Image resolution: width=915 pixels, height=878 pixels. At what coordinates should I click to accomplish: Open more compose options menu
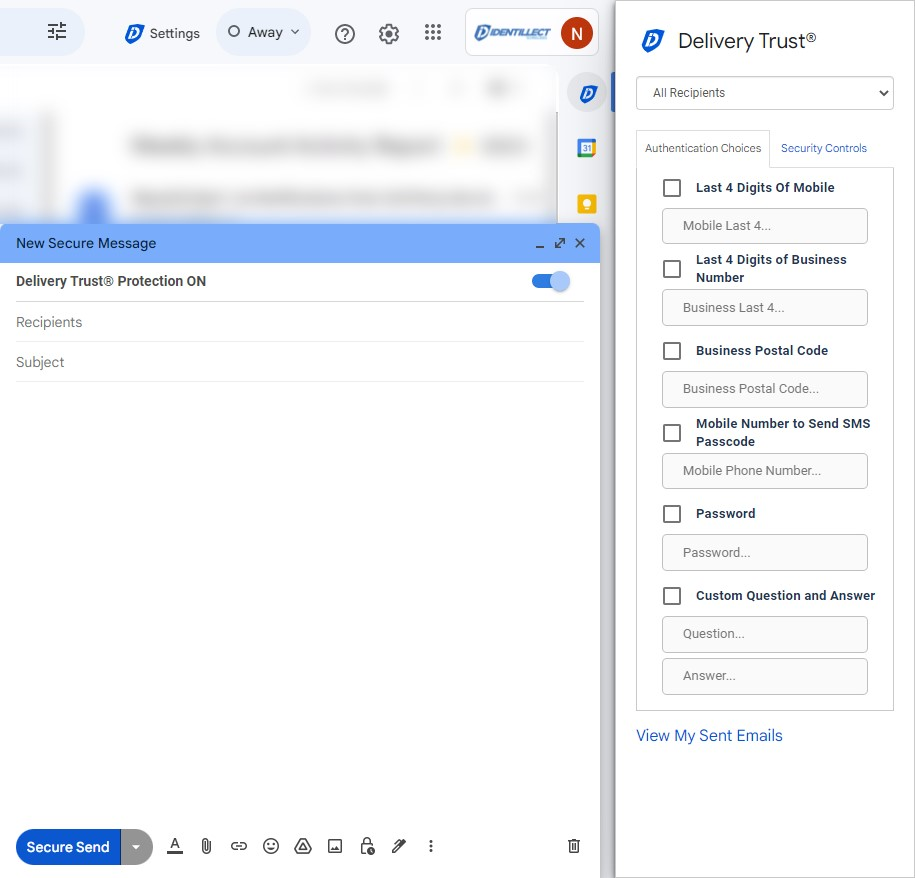pyautogui.click(x=431, y=846)
